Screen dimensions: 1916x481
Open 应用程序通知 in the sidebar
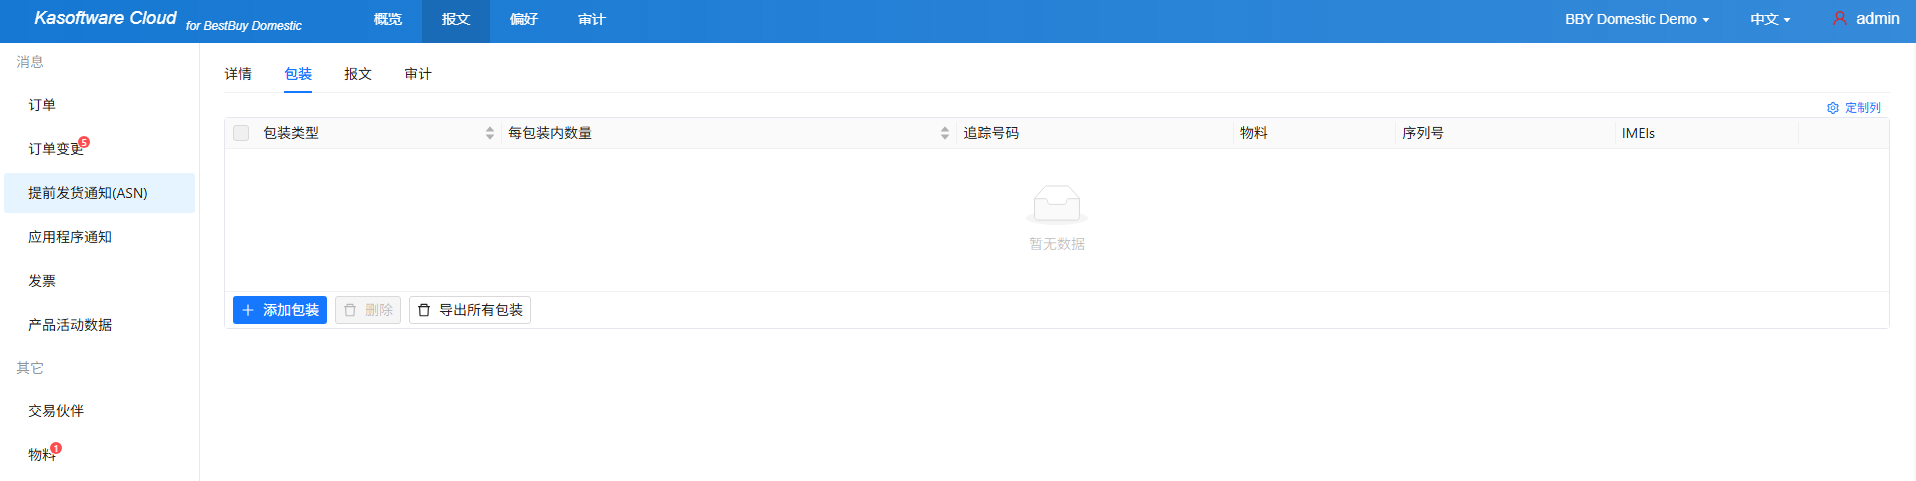click(x=99, y=237)
